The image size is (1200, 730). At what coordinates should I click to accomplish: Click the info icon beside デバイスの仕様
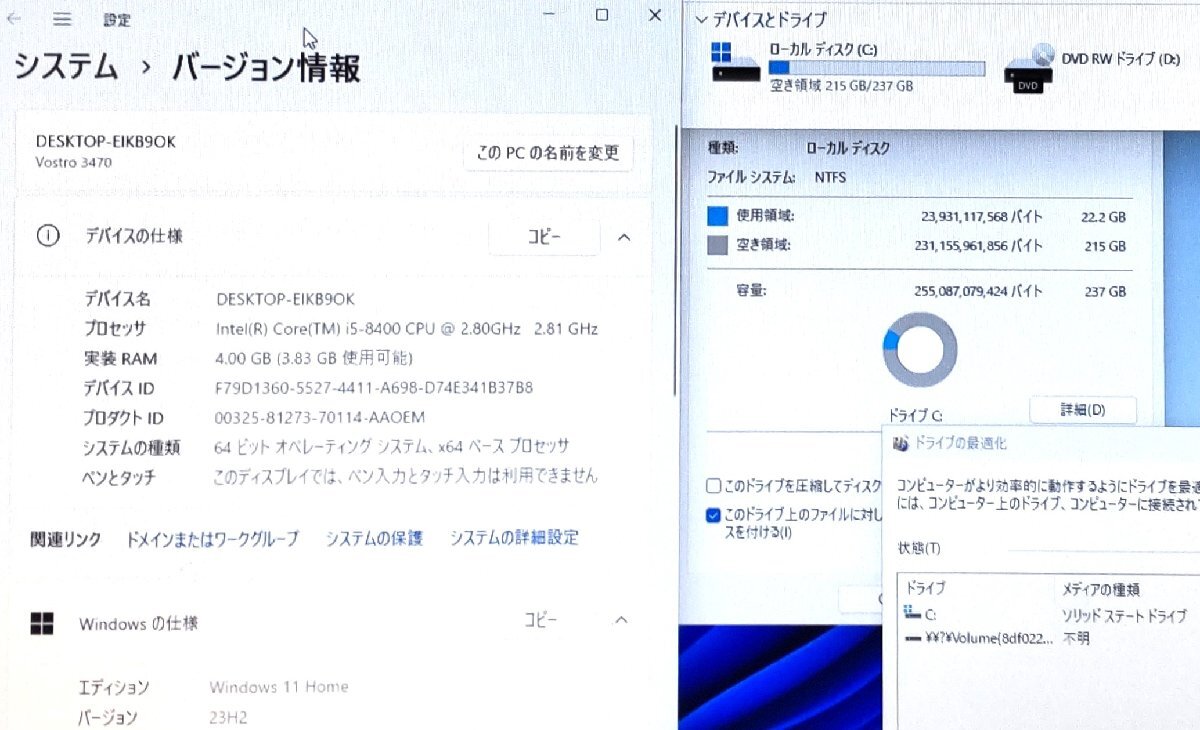[46, 236]
